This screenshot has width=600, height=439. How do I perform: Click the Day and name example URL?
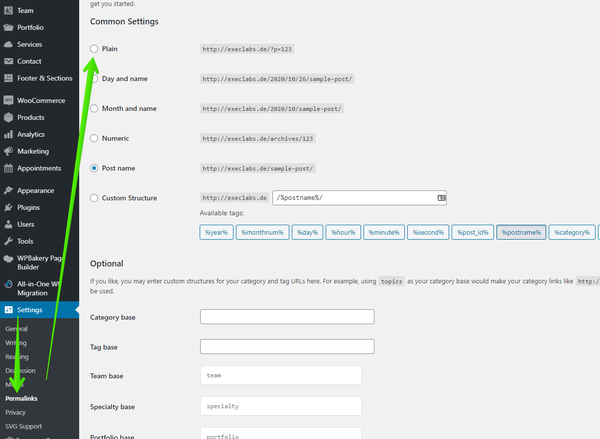pyautogui.click(x=277, y=79)
